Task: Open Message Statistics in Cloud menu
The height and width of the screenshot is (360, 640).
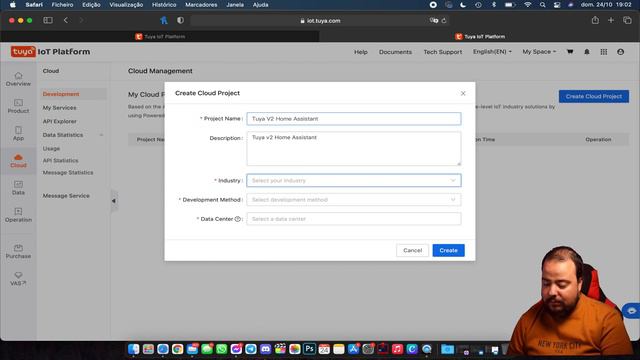Action: point(68,173)
